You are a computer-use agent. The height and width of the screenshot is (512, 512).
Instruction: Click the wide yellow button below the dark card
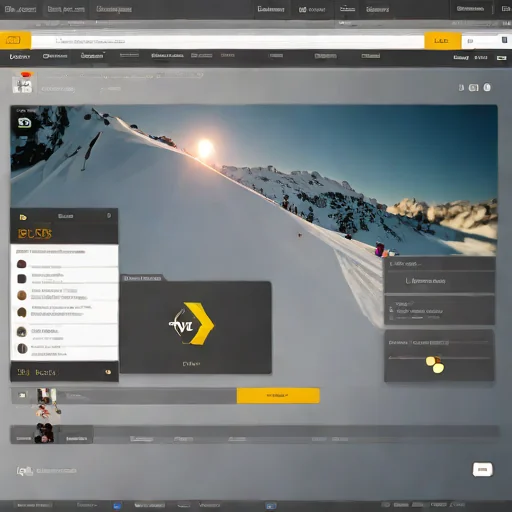pos(278,395)
